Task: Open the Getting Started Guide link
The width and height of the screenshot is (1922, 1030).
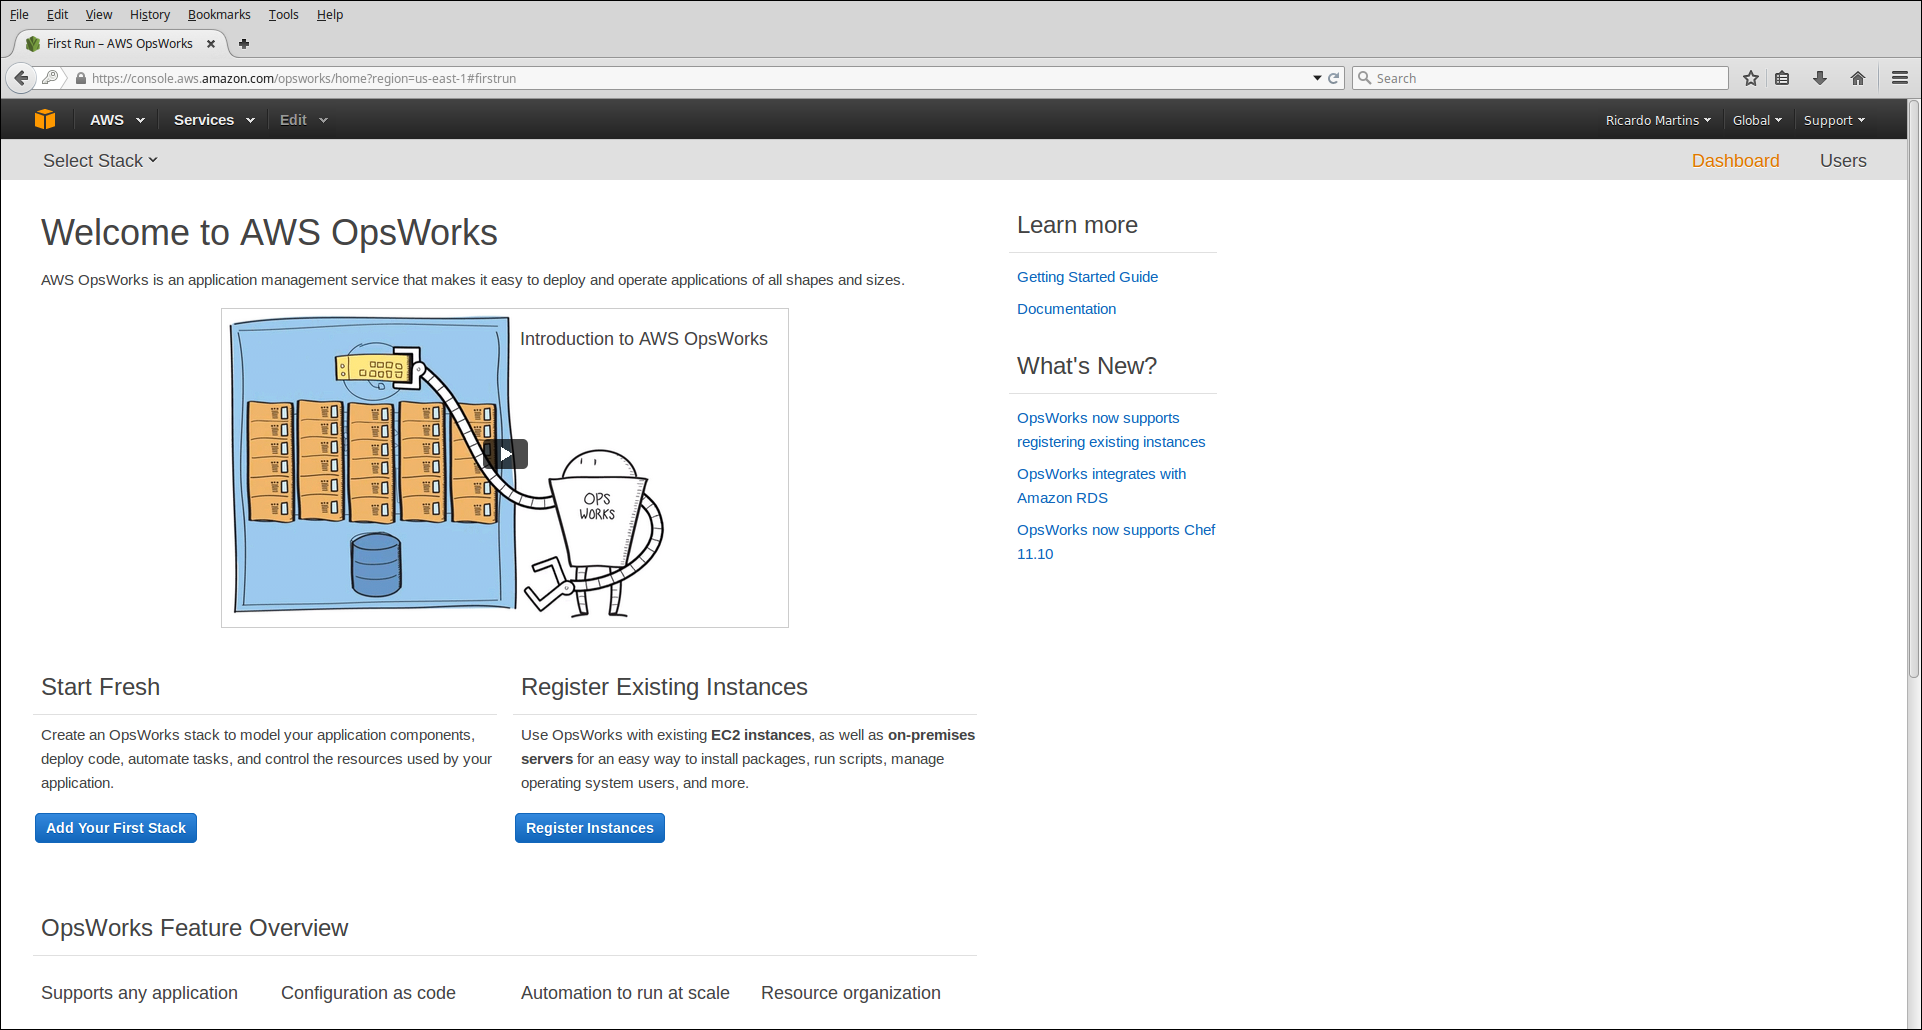Action: pyautogui.click(x=1087, y=277)
